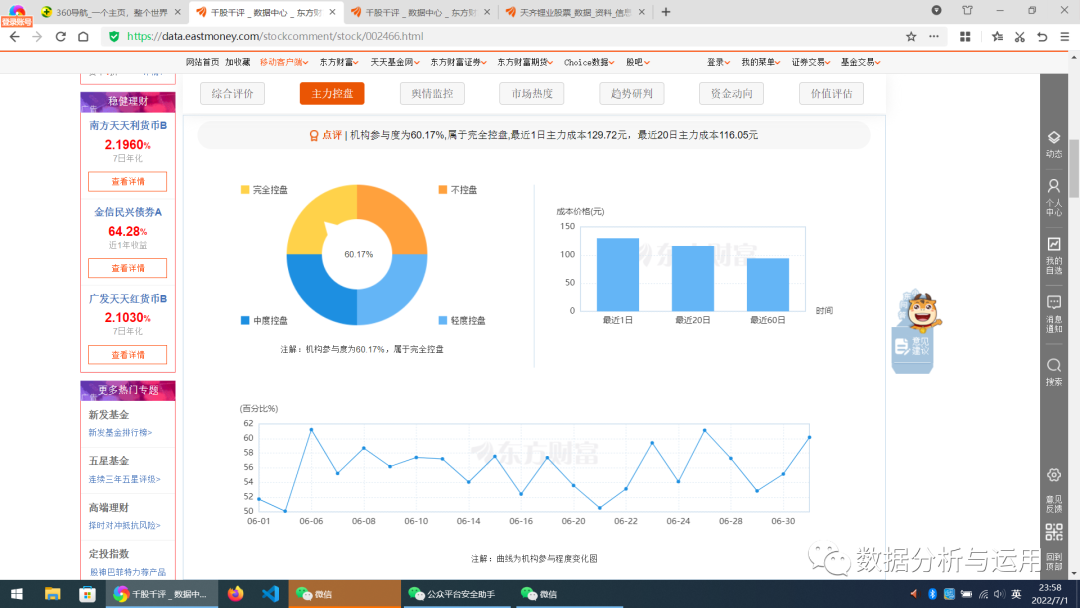
Task: Expand the 移动客户端 dropdown
Action: pyautogui.click(x=284, y=62)
